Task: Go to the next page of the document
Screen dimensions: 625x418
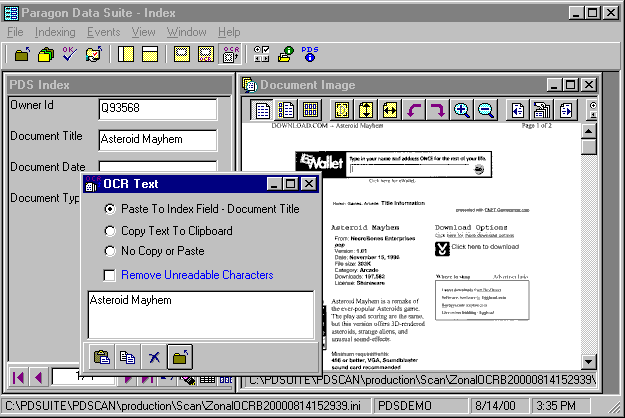Action: coord(566,110)
